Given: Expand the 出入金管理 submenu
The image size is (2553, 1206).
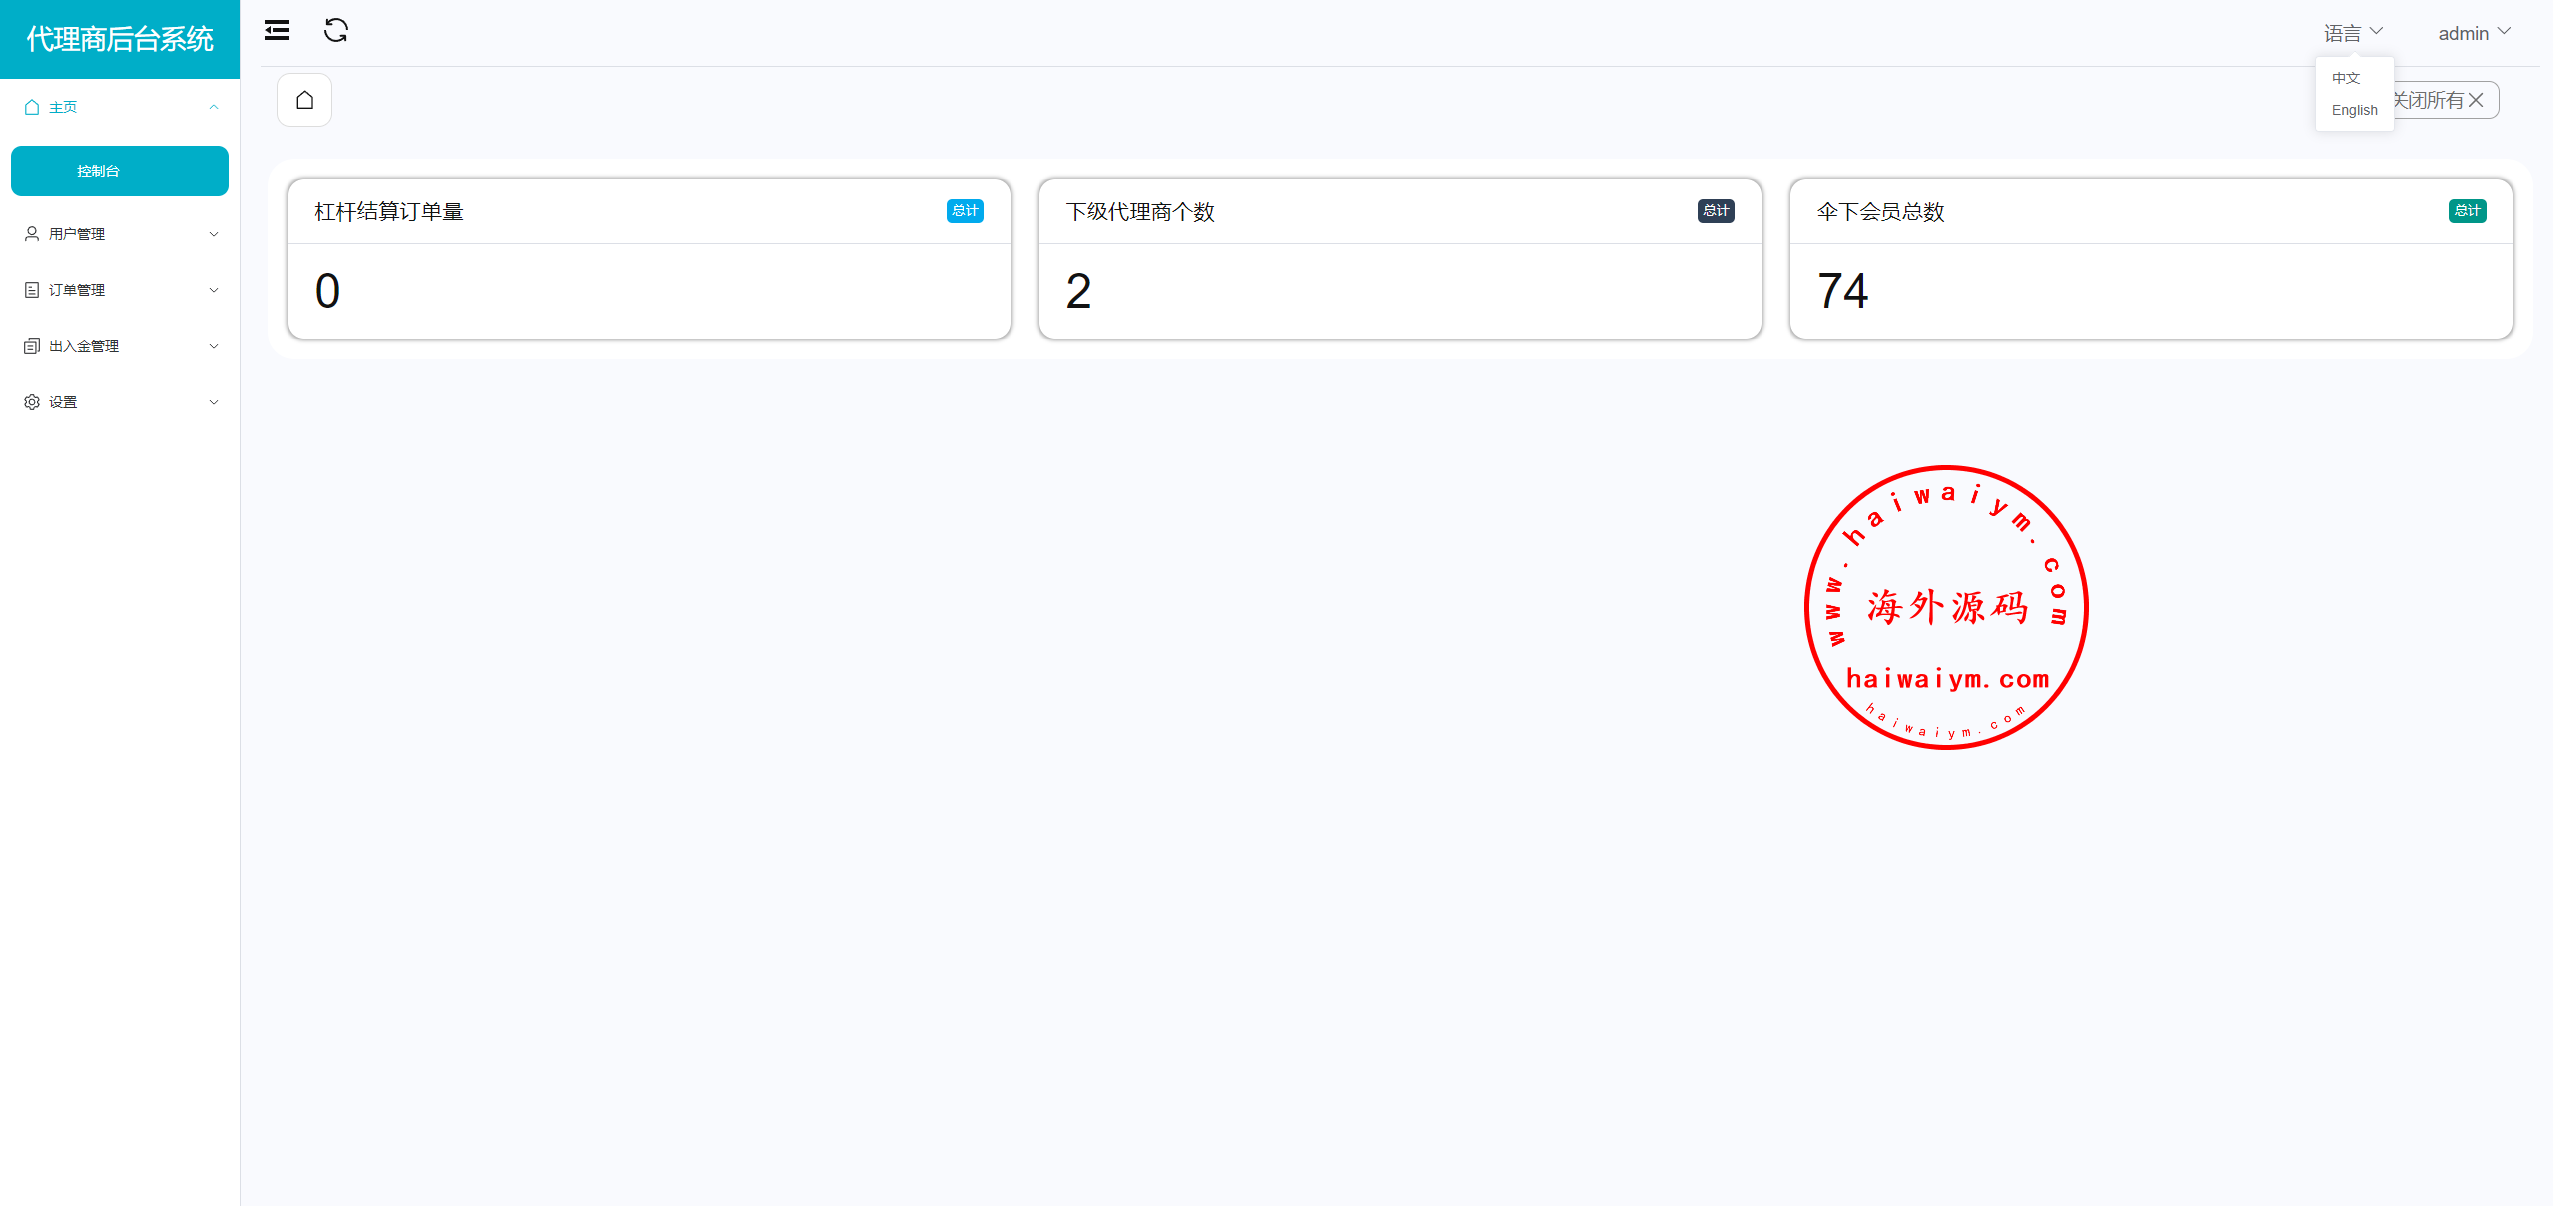Looking at the screenshot, I should (213, 346).
